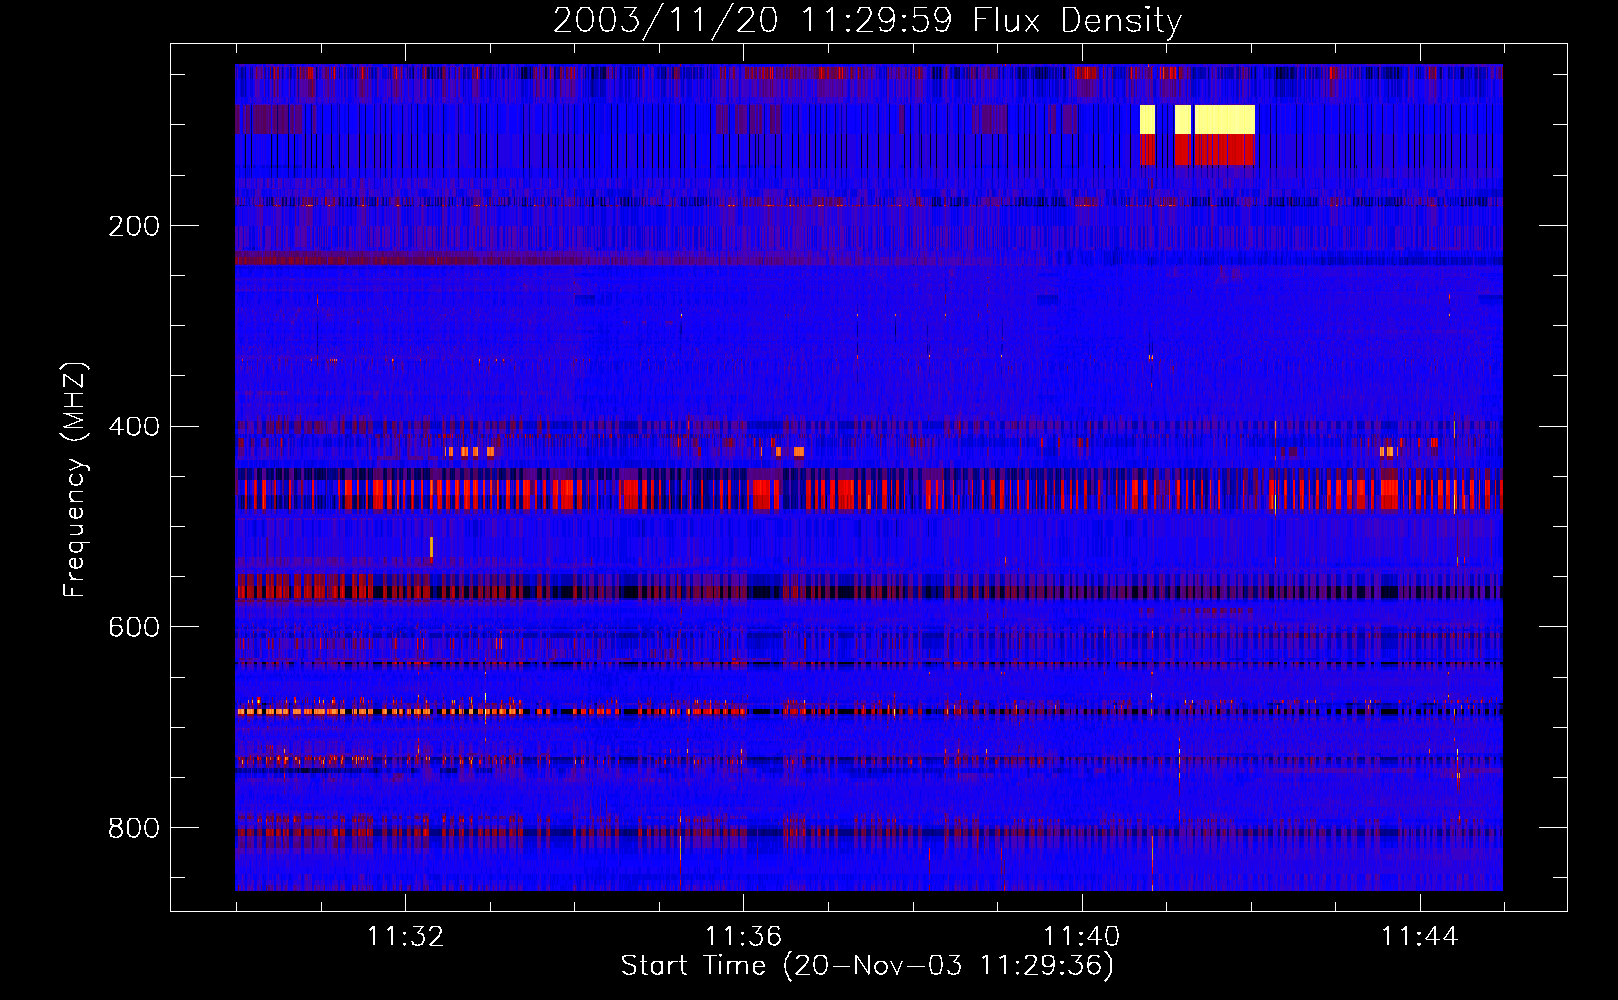This screenshot has height=1000, width=1618.
Task: Click the 400 frequency tick label
Action: pyautogui.click(x=134, y=427)
